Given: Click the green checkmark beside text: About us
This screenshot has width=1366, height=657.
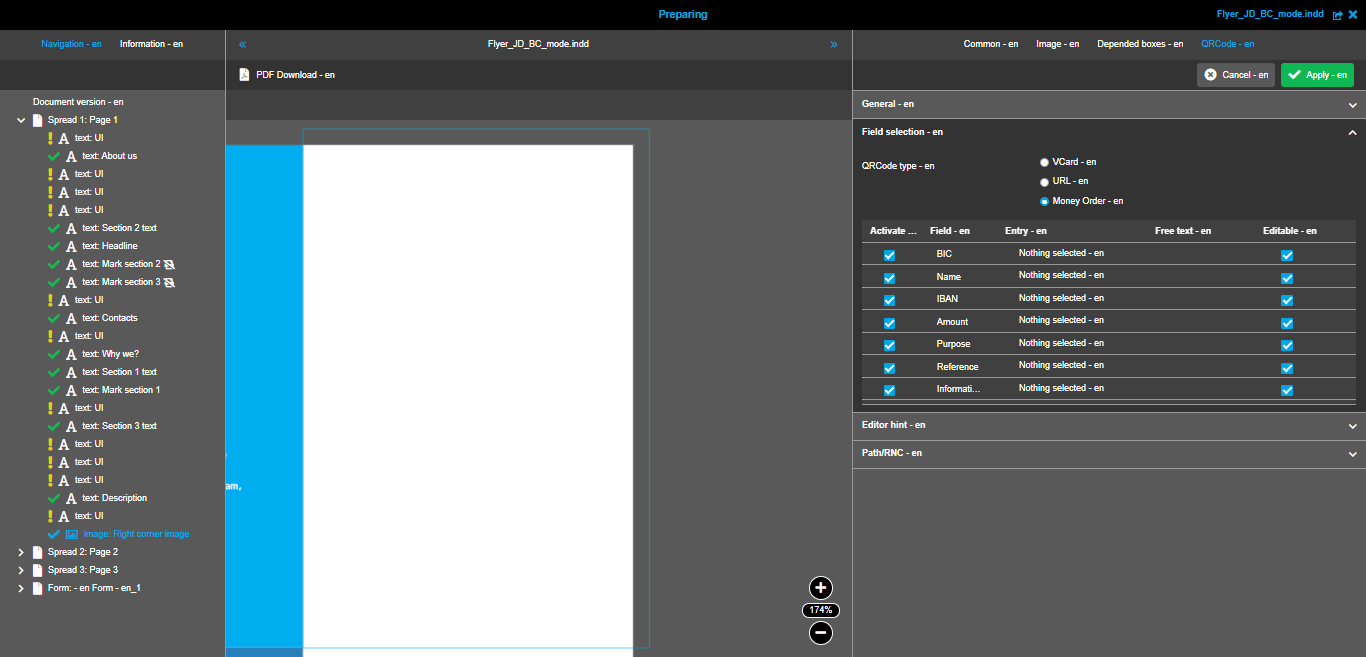Looking at the screenshot, I should [51, 155].
